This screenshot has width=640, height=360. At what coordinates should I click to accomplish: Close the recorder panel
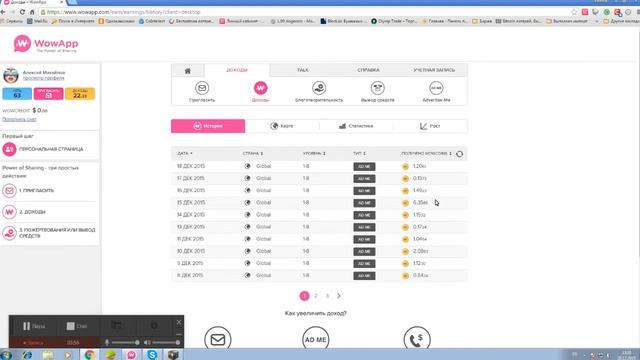tap(179, 322)
